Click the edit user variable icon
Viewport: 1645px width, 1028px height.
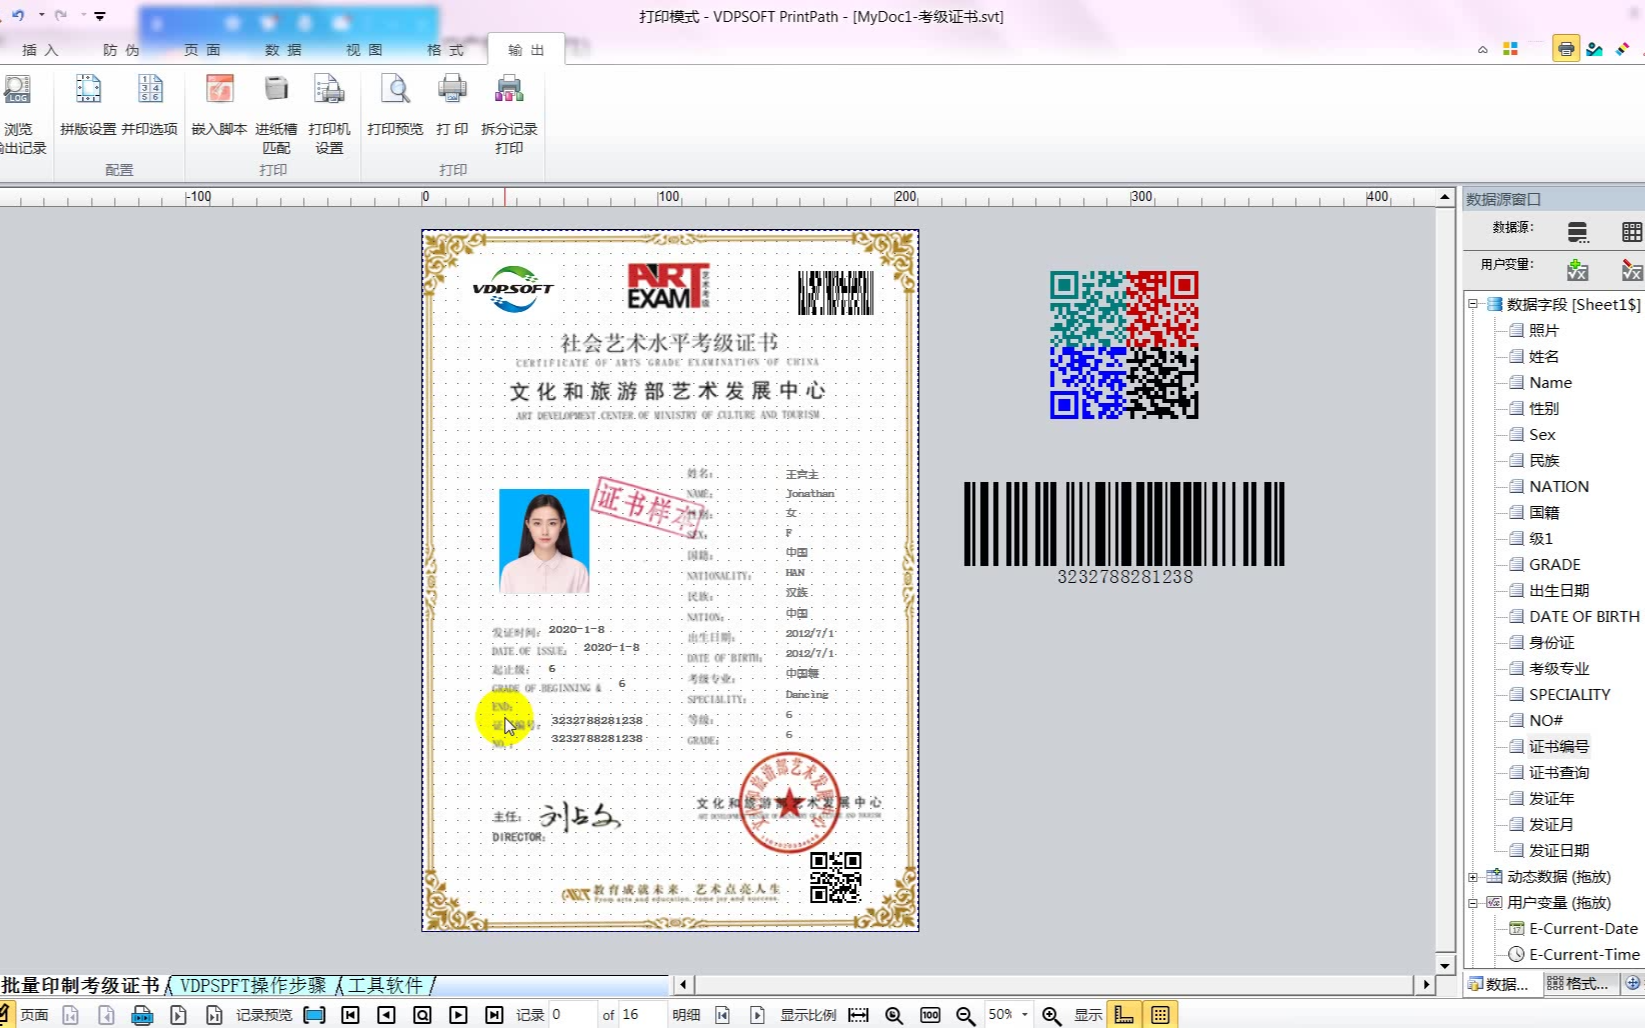[1631, 269]
